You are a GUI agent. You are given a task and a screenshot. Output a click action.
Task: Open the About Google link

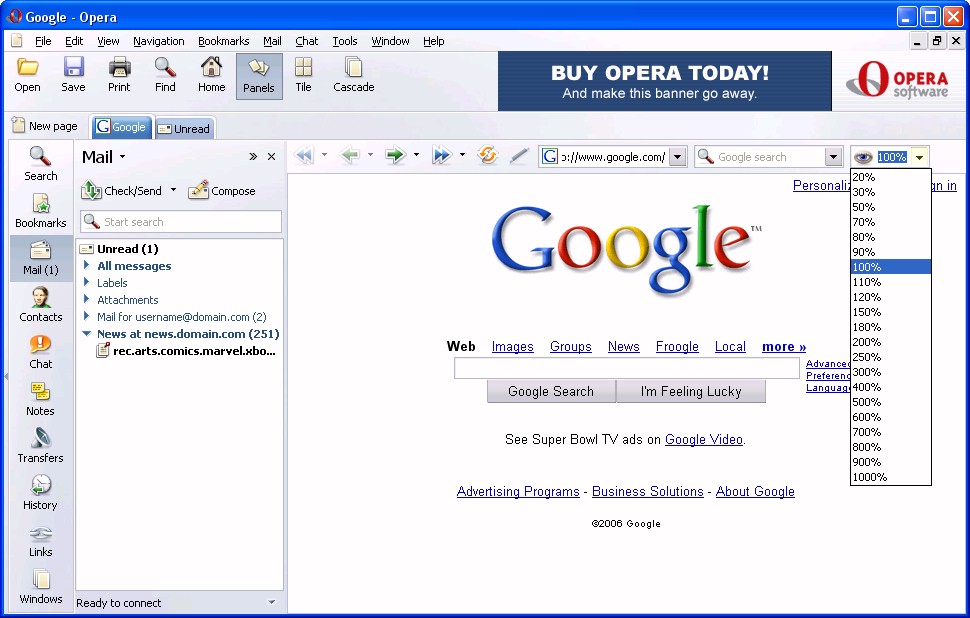point(755,491)
